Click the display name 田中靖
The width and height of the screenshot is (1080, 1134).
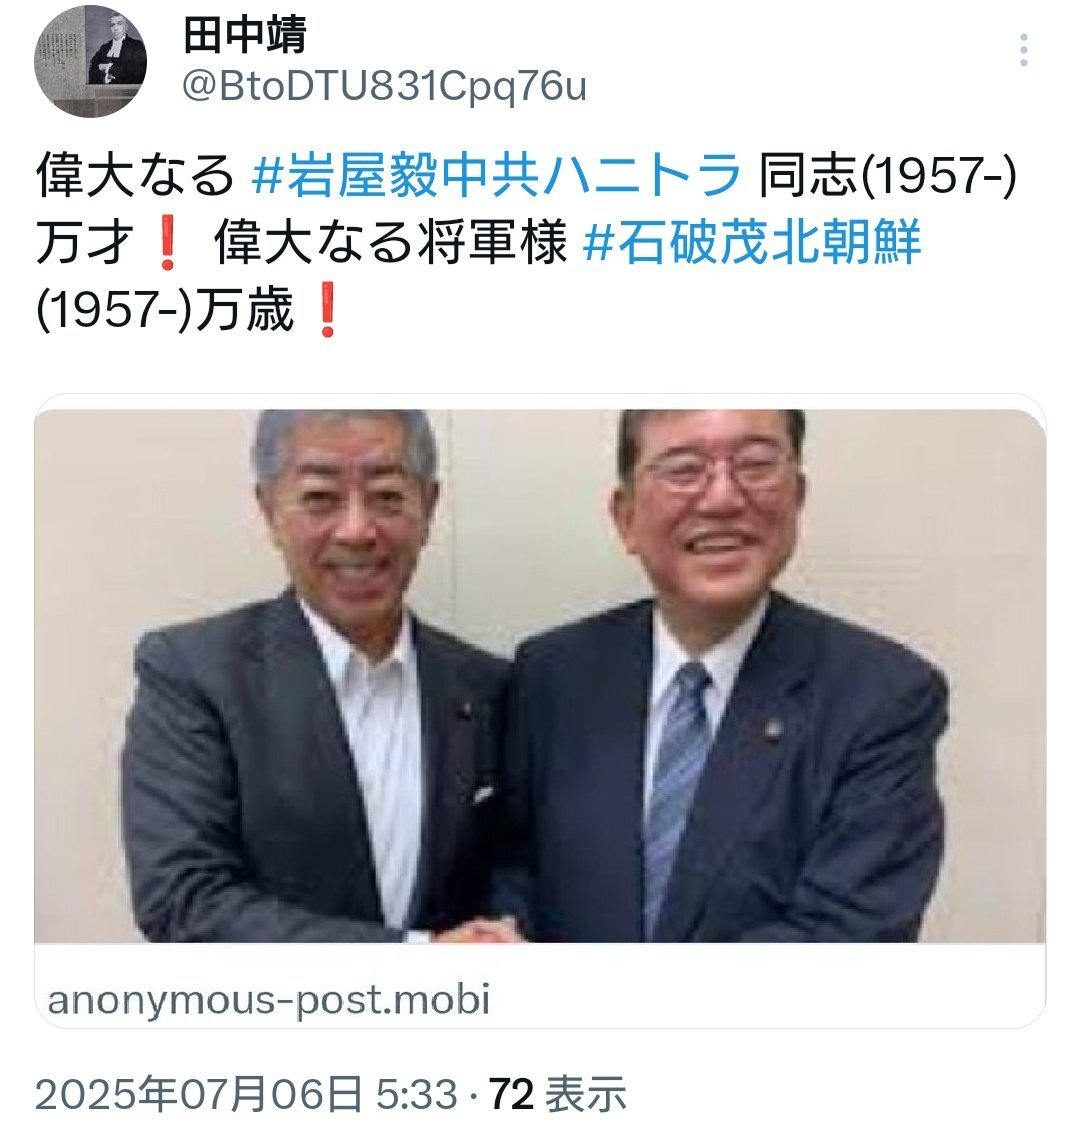[245, 34]
